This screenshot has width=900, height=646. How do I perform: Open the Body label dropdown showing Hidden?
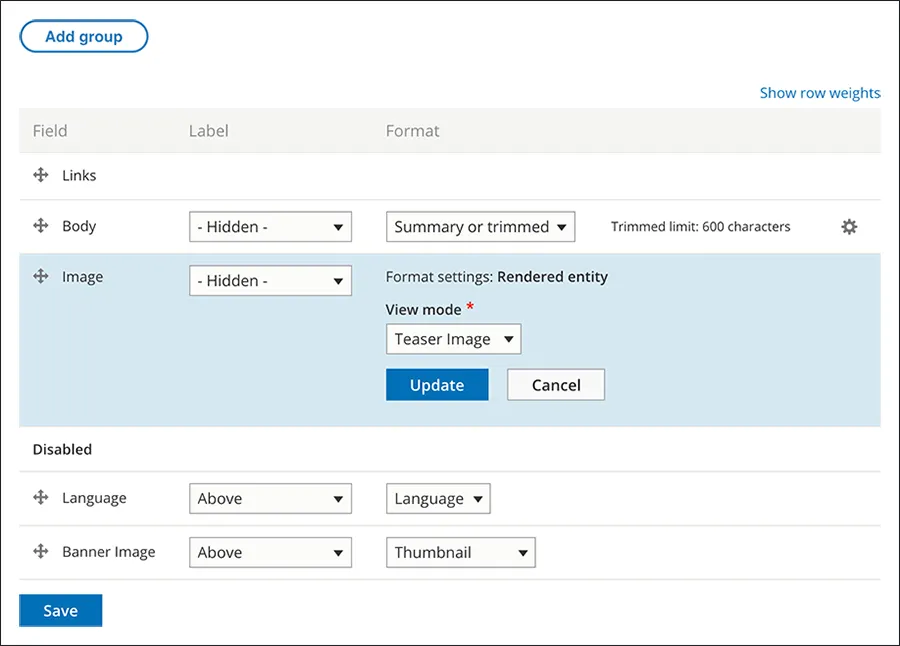tap(270, 226)
